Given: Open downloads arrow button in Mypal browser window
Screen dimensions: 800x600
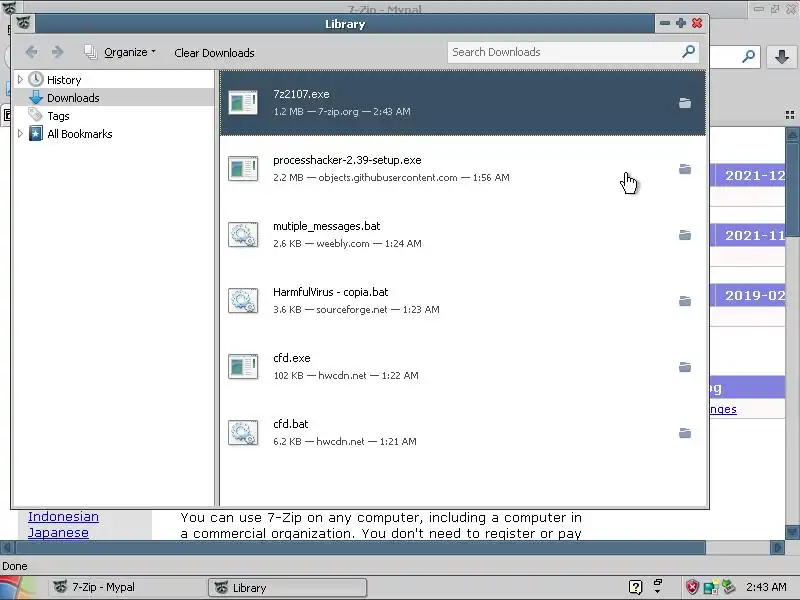Looking at the screenshot, I should point(781,56).
